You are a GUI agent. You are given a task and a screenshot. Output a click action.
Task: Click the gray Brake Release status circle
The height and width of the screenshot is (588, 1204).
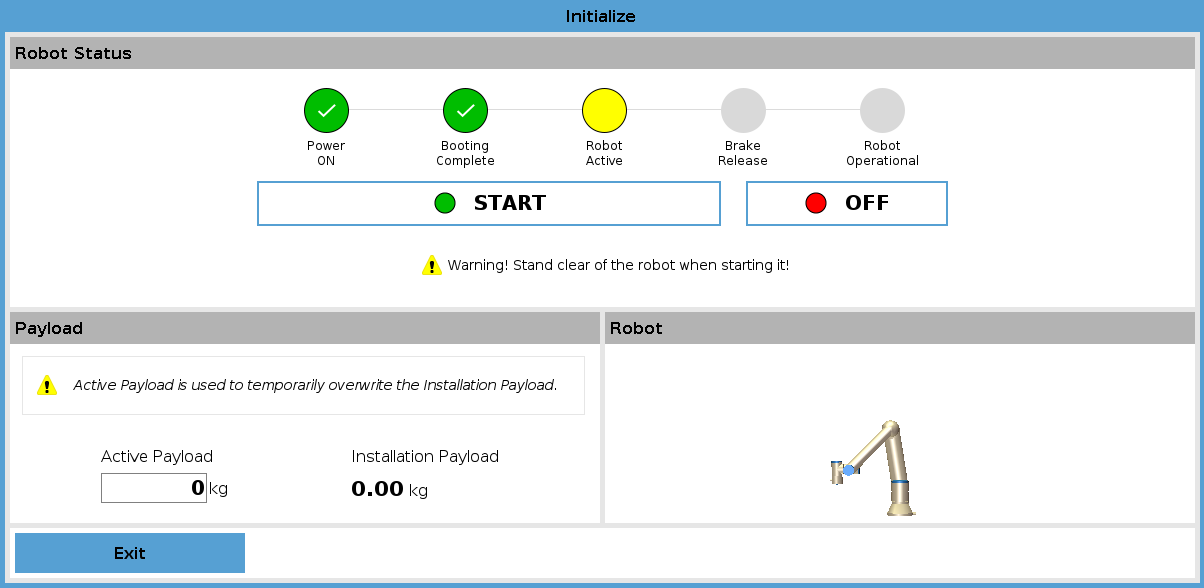(743, 111)
